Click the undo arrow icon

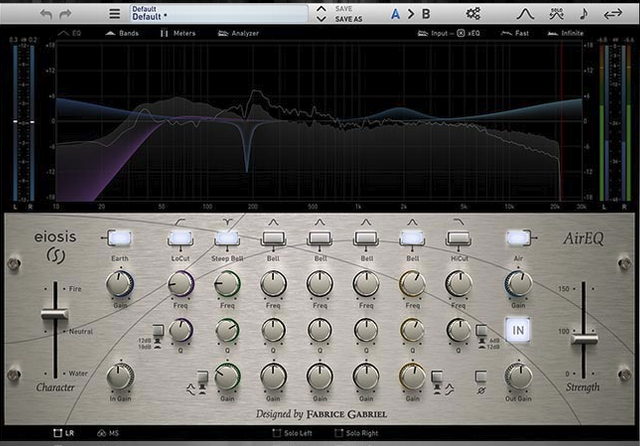click(46, 14)
